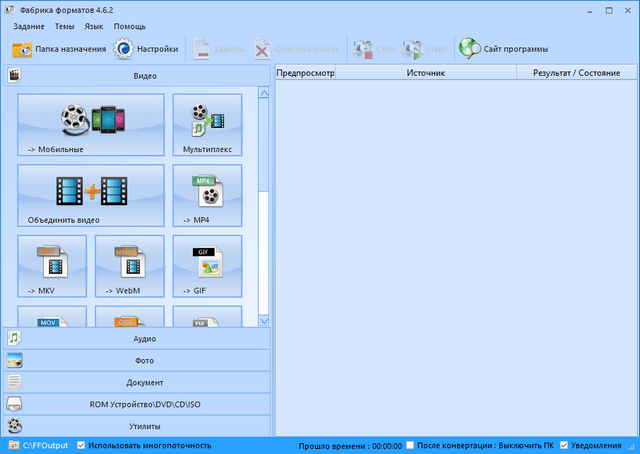Expand the Аудио category panel

tap(137, 339)
